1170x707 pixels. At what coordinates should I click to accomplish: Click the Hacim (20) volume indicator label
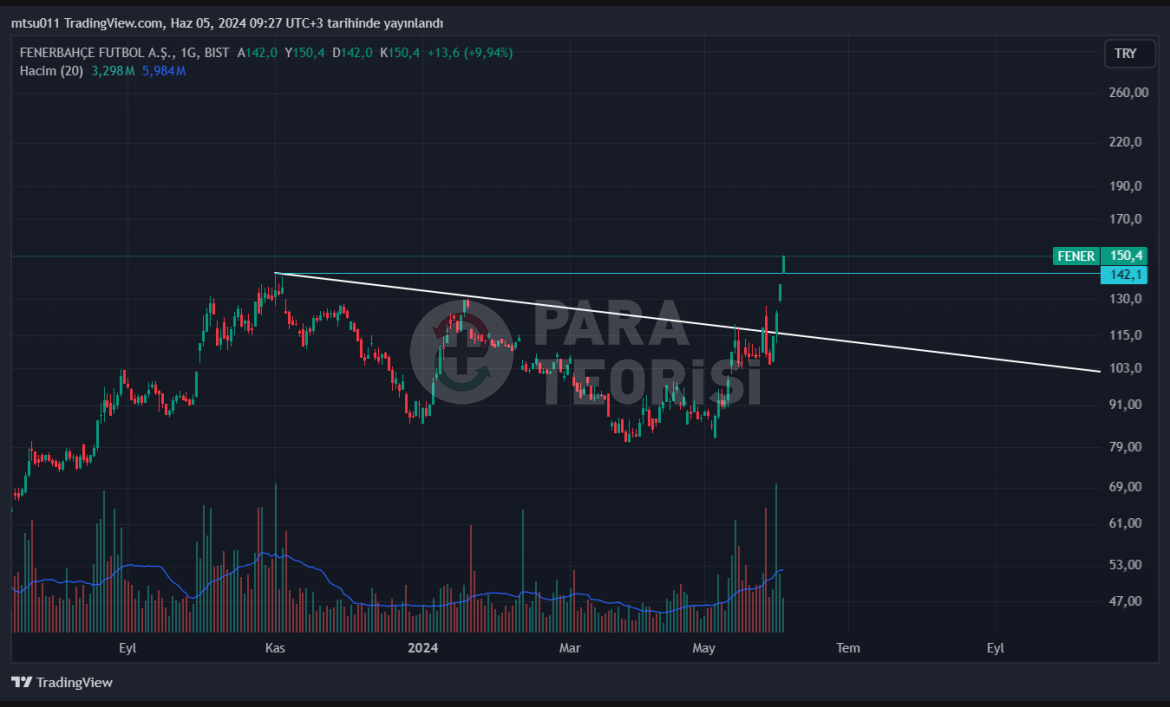(51, 71)
